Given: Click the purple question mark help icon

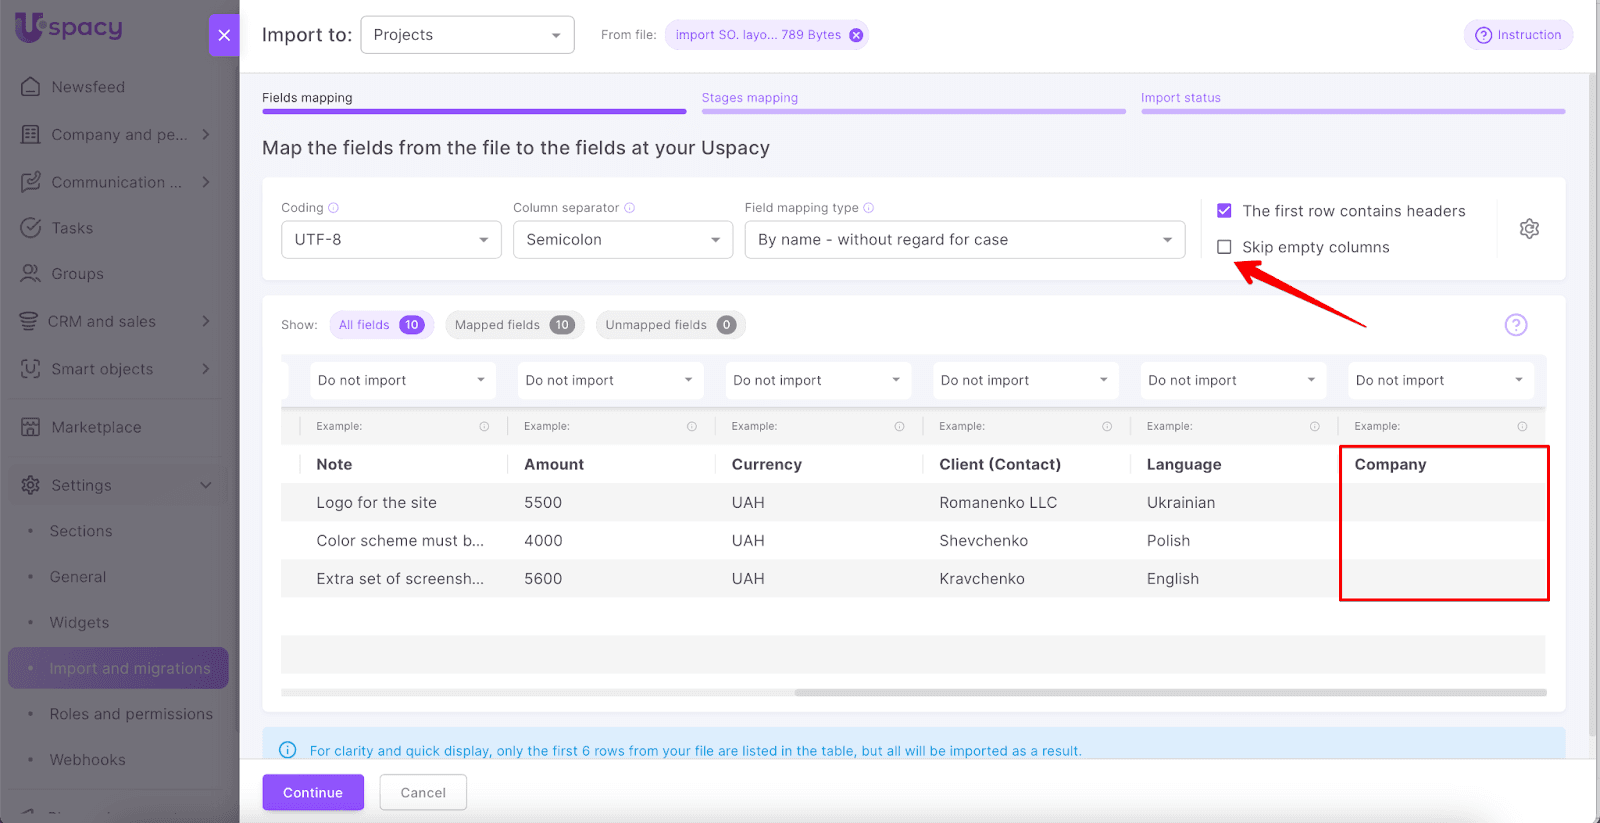Looking at the screenshot, I should 1516,325.
